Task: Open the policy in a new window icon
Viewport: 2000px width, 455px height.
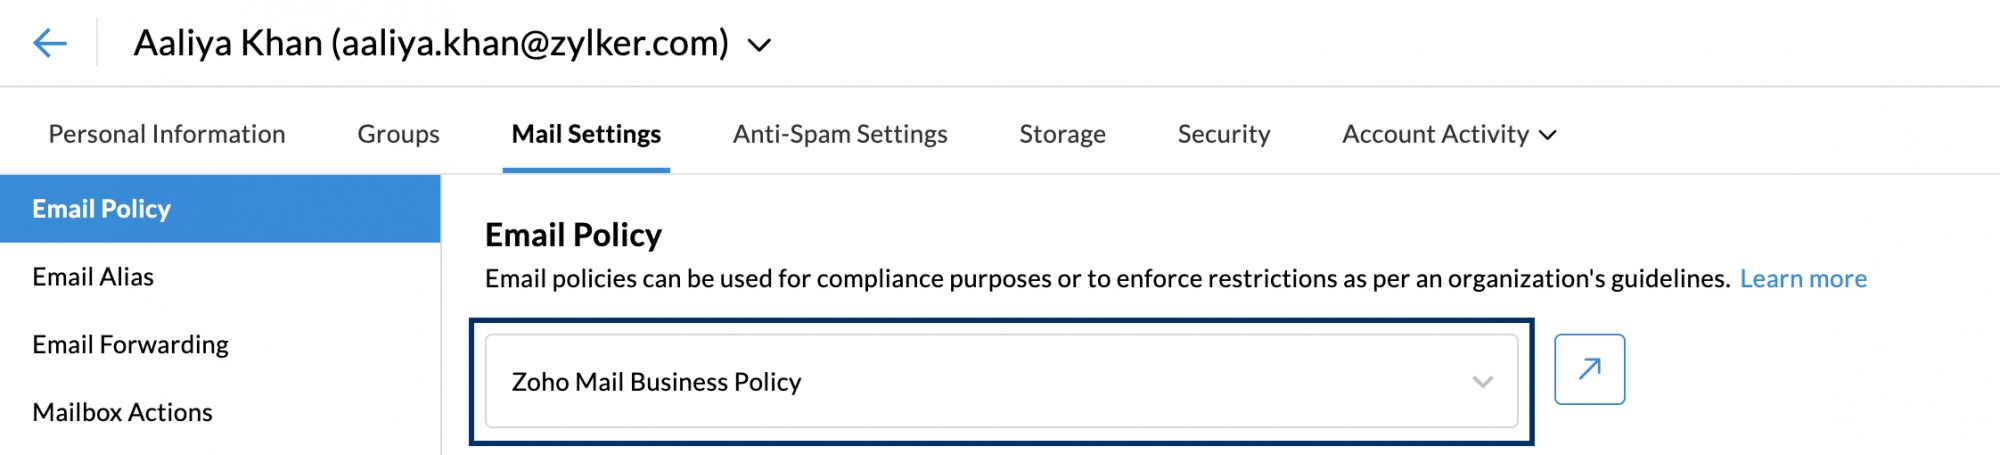Action: 1589,369
